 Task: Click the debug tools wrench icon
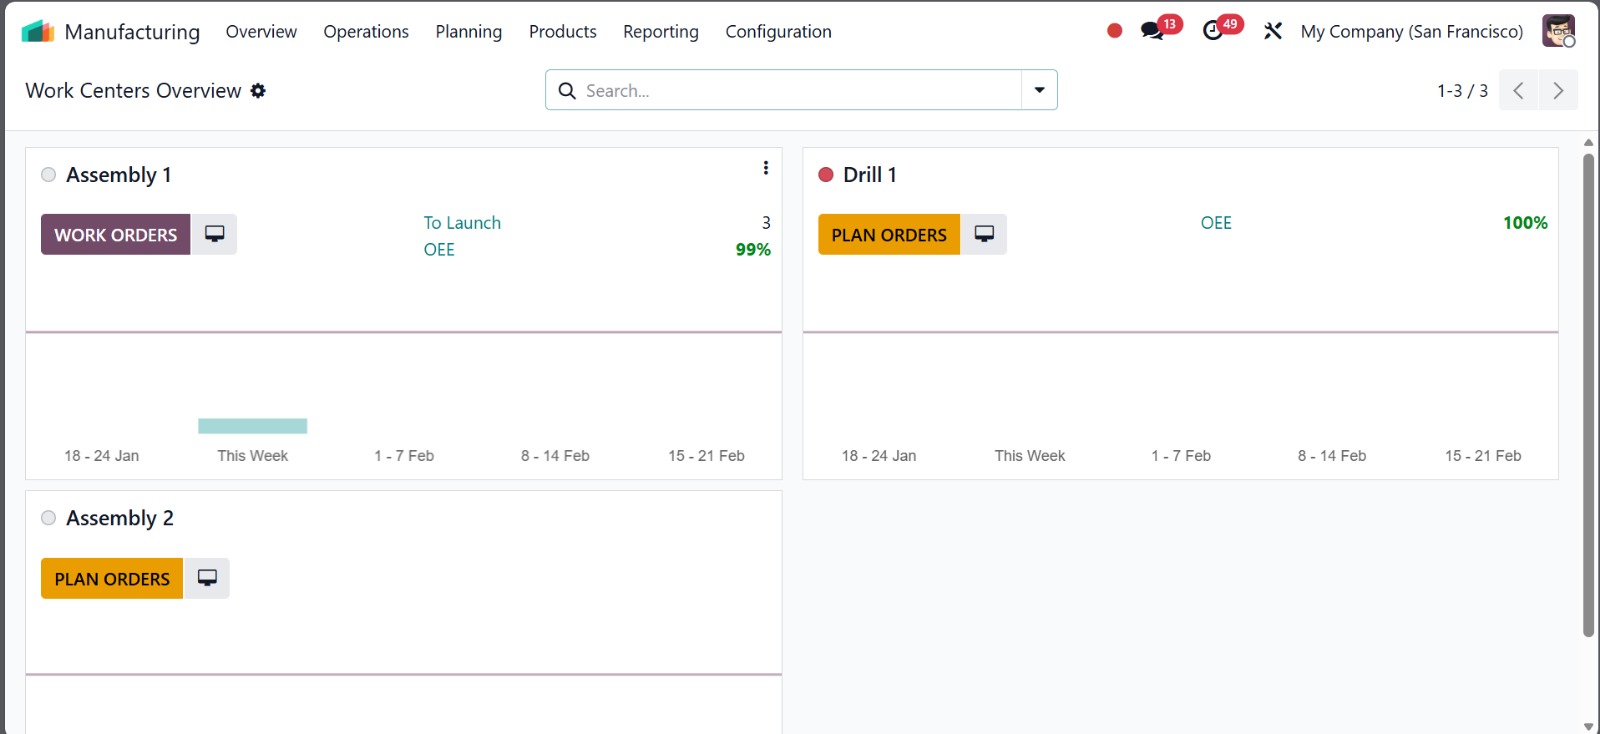tap(1272, 31)
